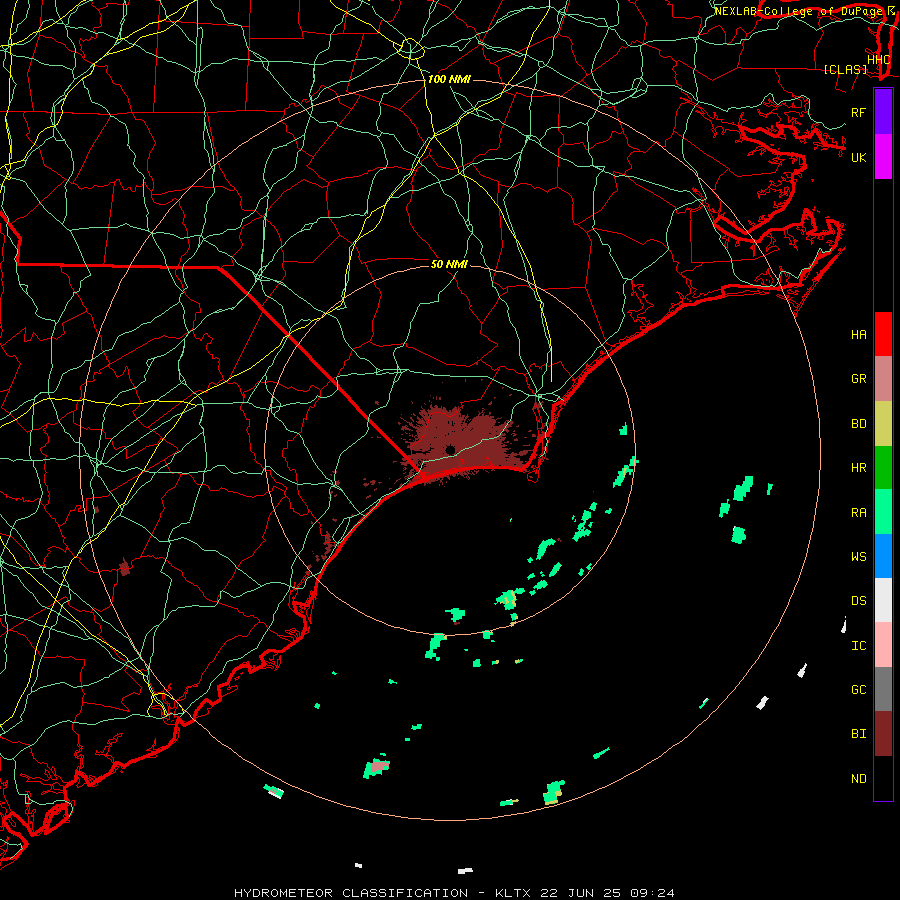Click the RF legend label
The image size is (900, 900).
[859, 112]
